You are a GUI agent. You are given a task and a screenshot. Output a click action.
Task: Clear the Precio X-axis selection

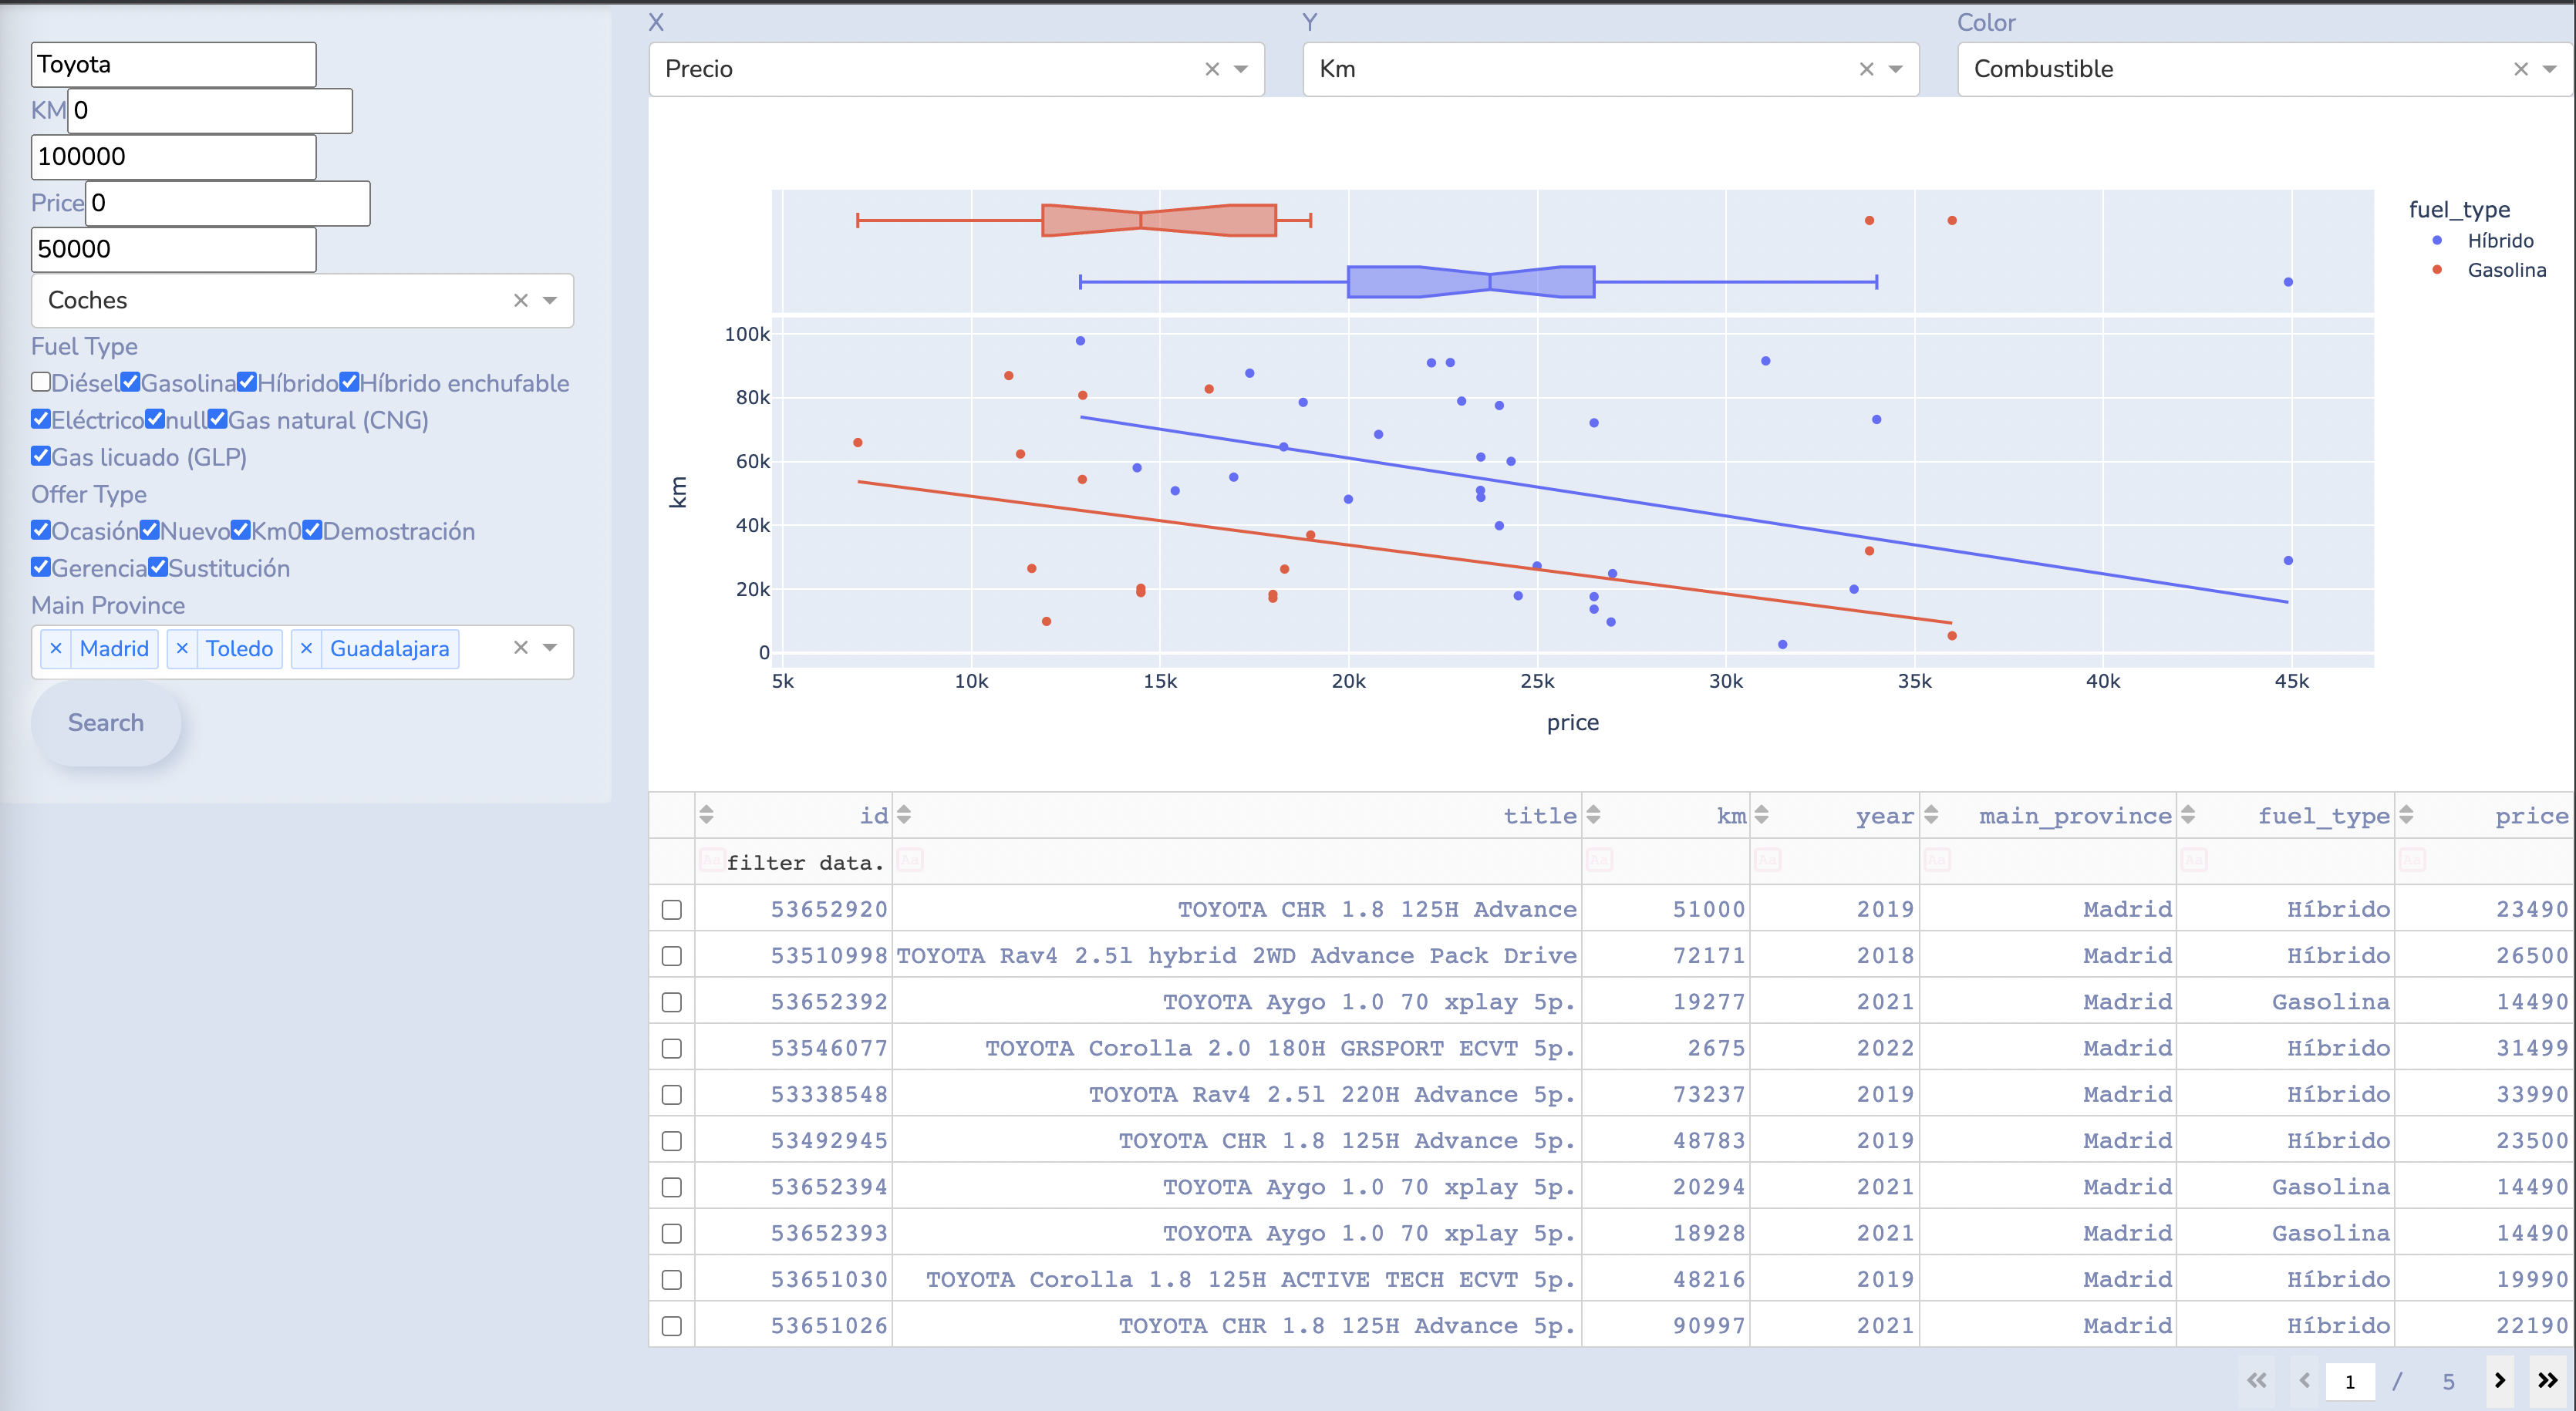pyautogui.click(x=1212, y=69)
